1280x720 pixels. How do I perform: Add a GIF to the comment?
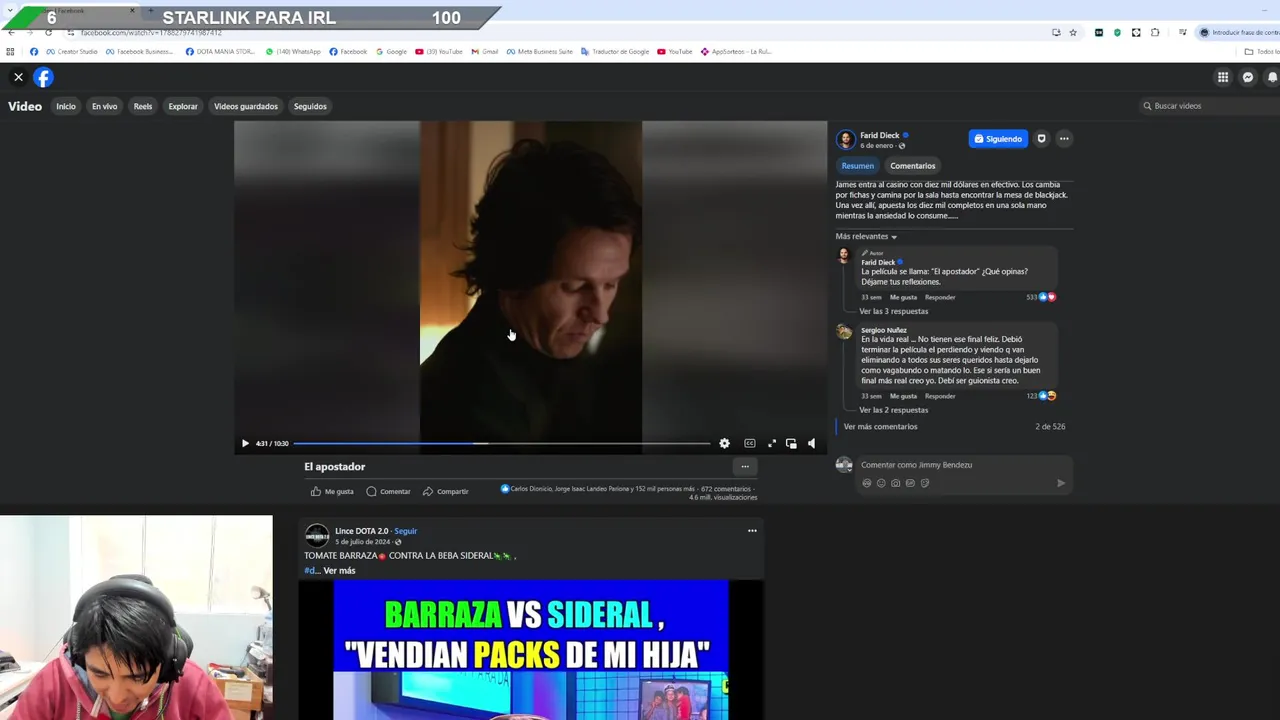(x=910, y=483)
